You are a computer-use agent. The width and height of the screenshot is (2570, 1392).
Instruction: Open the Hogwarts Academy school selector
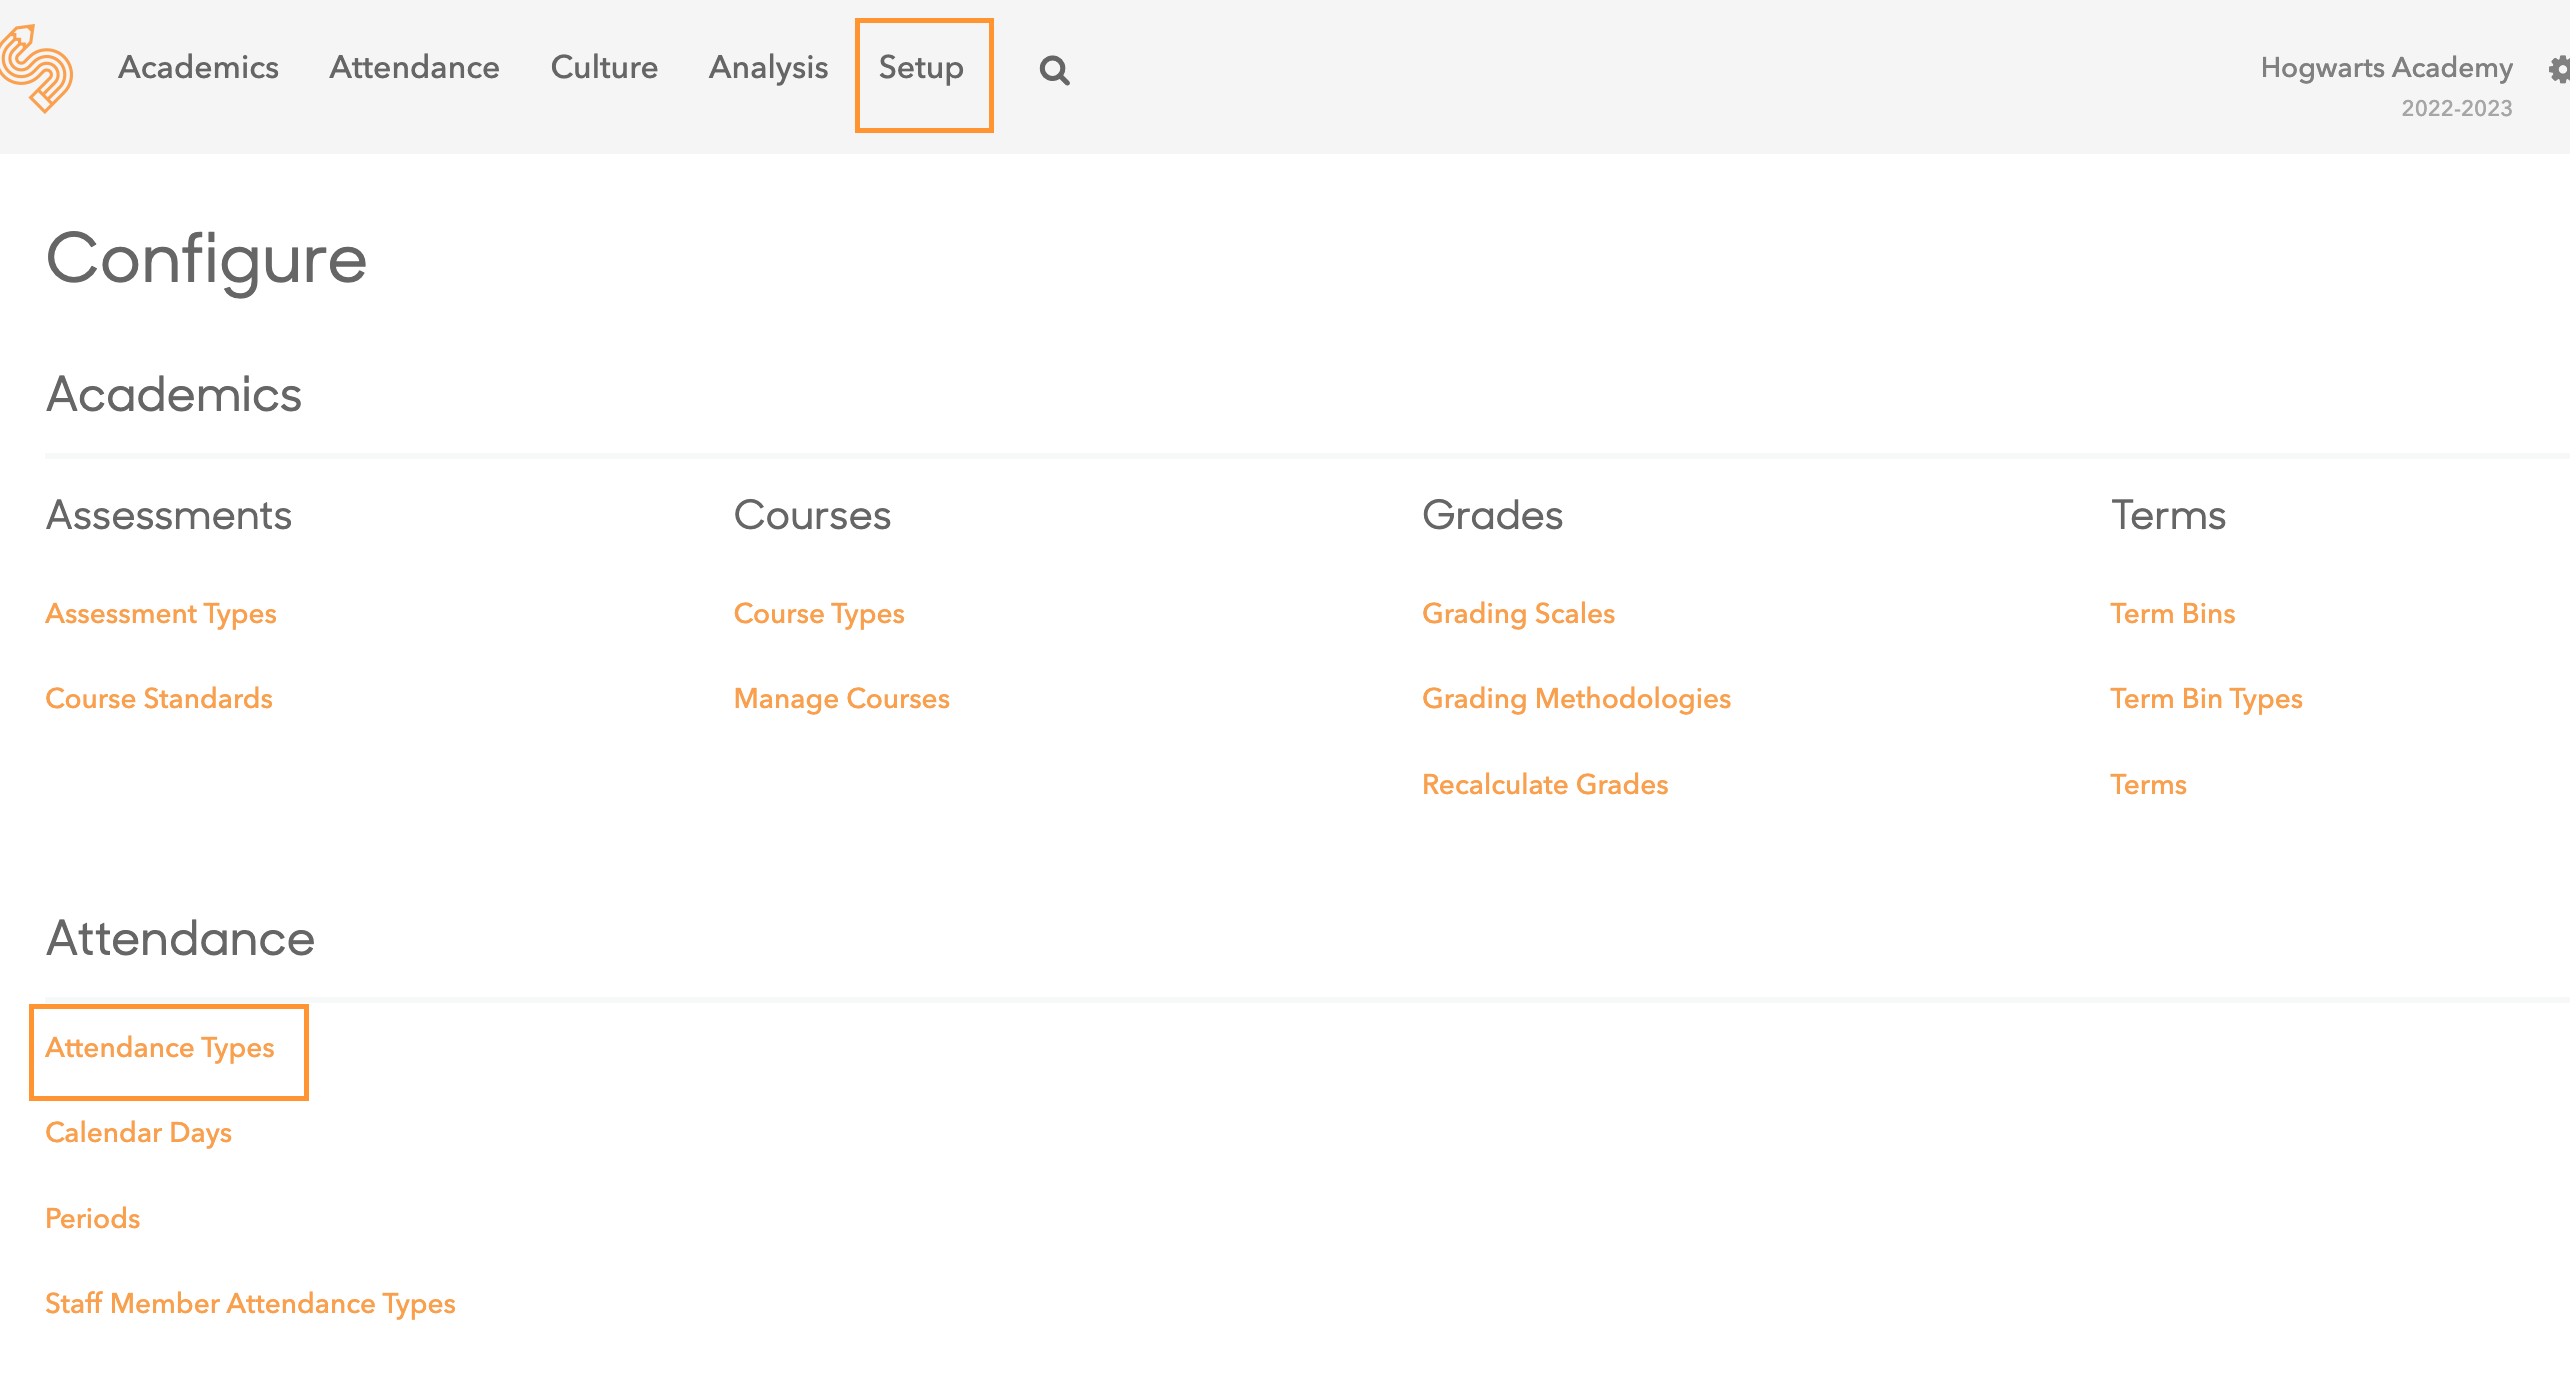2386,67
